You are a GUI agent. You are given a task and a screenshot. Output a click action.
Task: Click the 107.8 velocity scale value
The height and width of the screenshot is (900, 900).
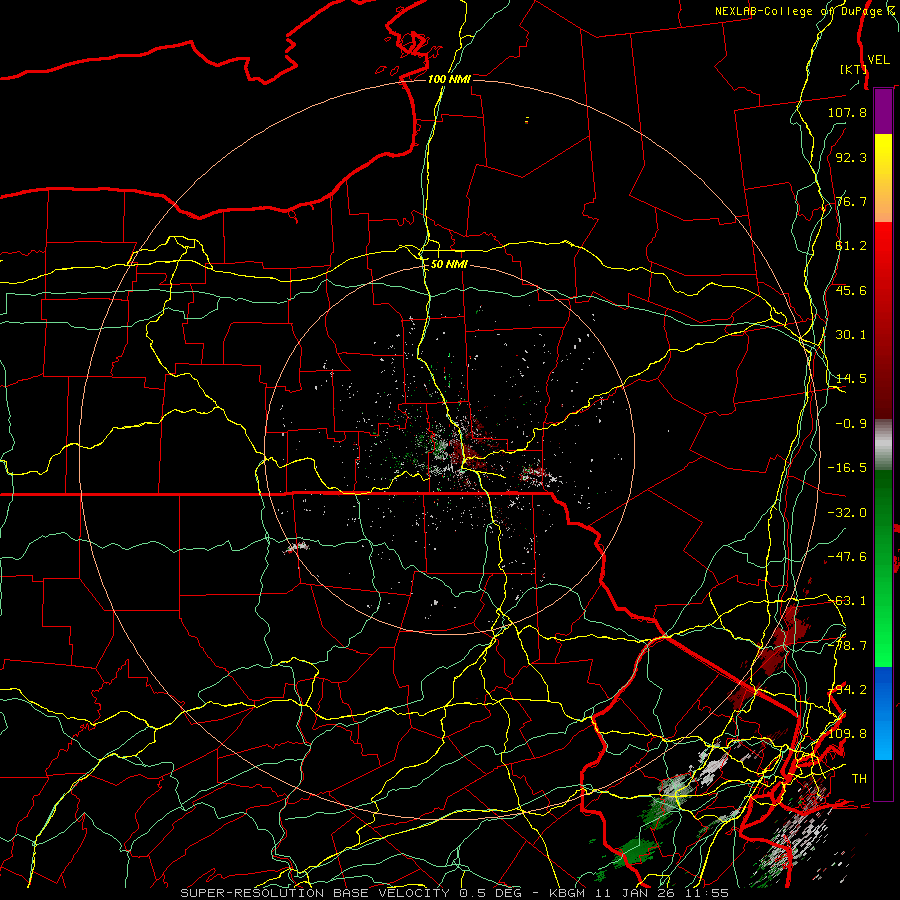(x=847, y=112)
